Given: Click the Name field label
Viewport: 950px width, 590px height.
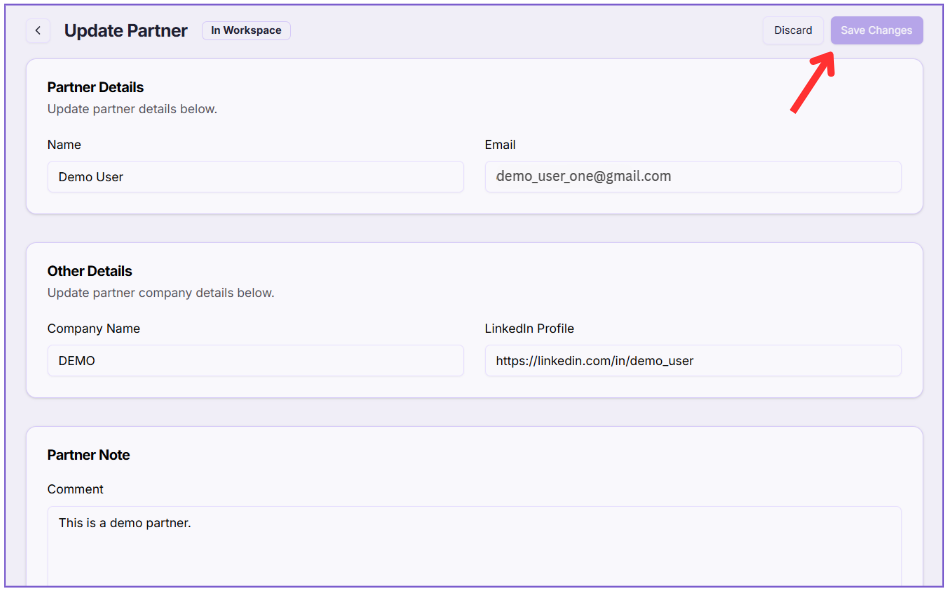Looking at the screenshot, I should click(64, 145).
